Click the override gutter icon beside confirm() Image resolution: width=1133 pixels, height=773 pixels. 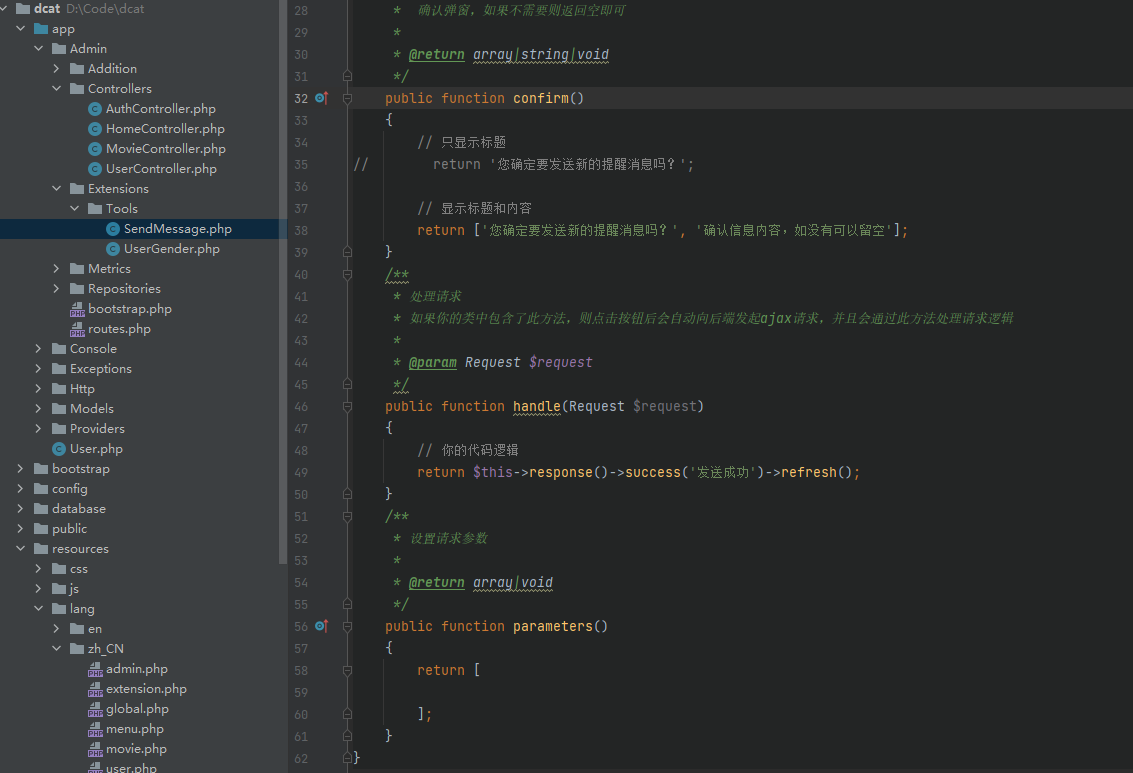[321, 98]
